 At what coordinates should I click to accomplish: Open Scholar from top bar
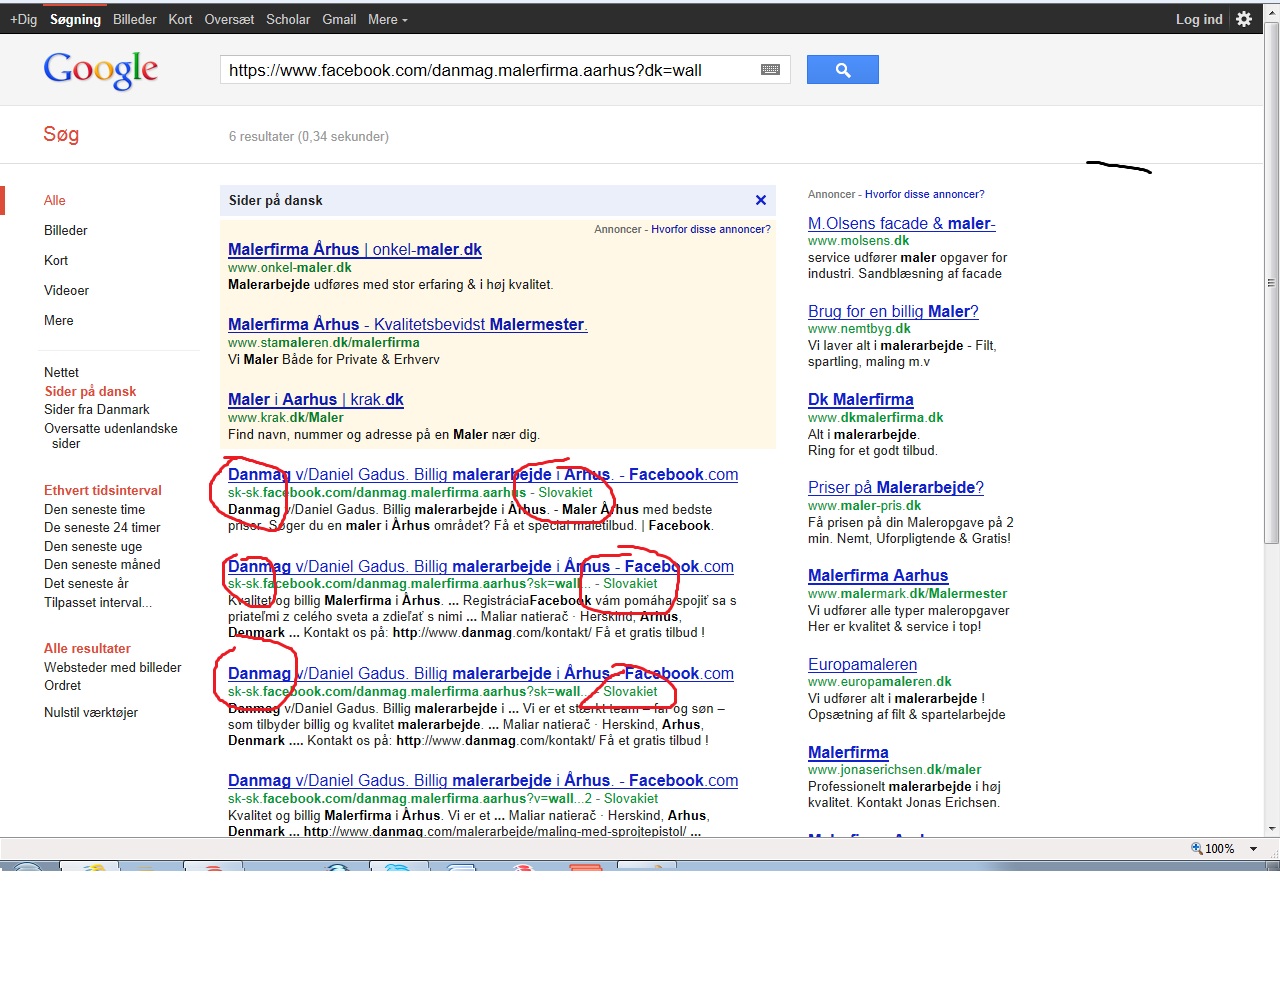tap(288, 19)
